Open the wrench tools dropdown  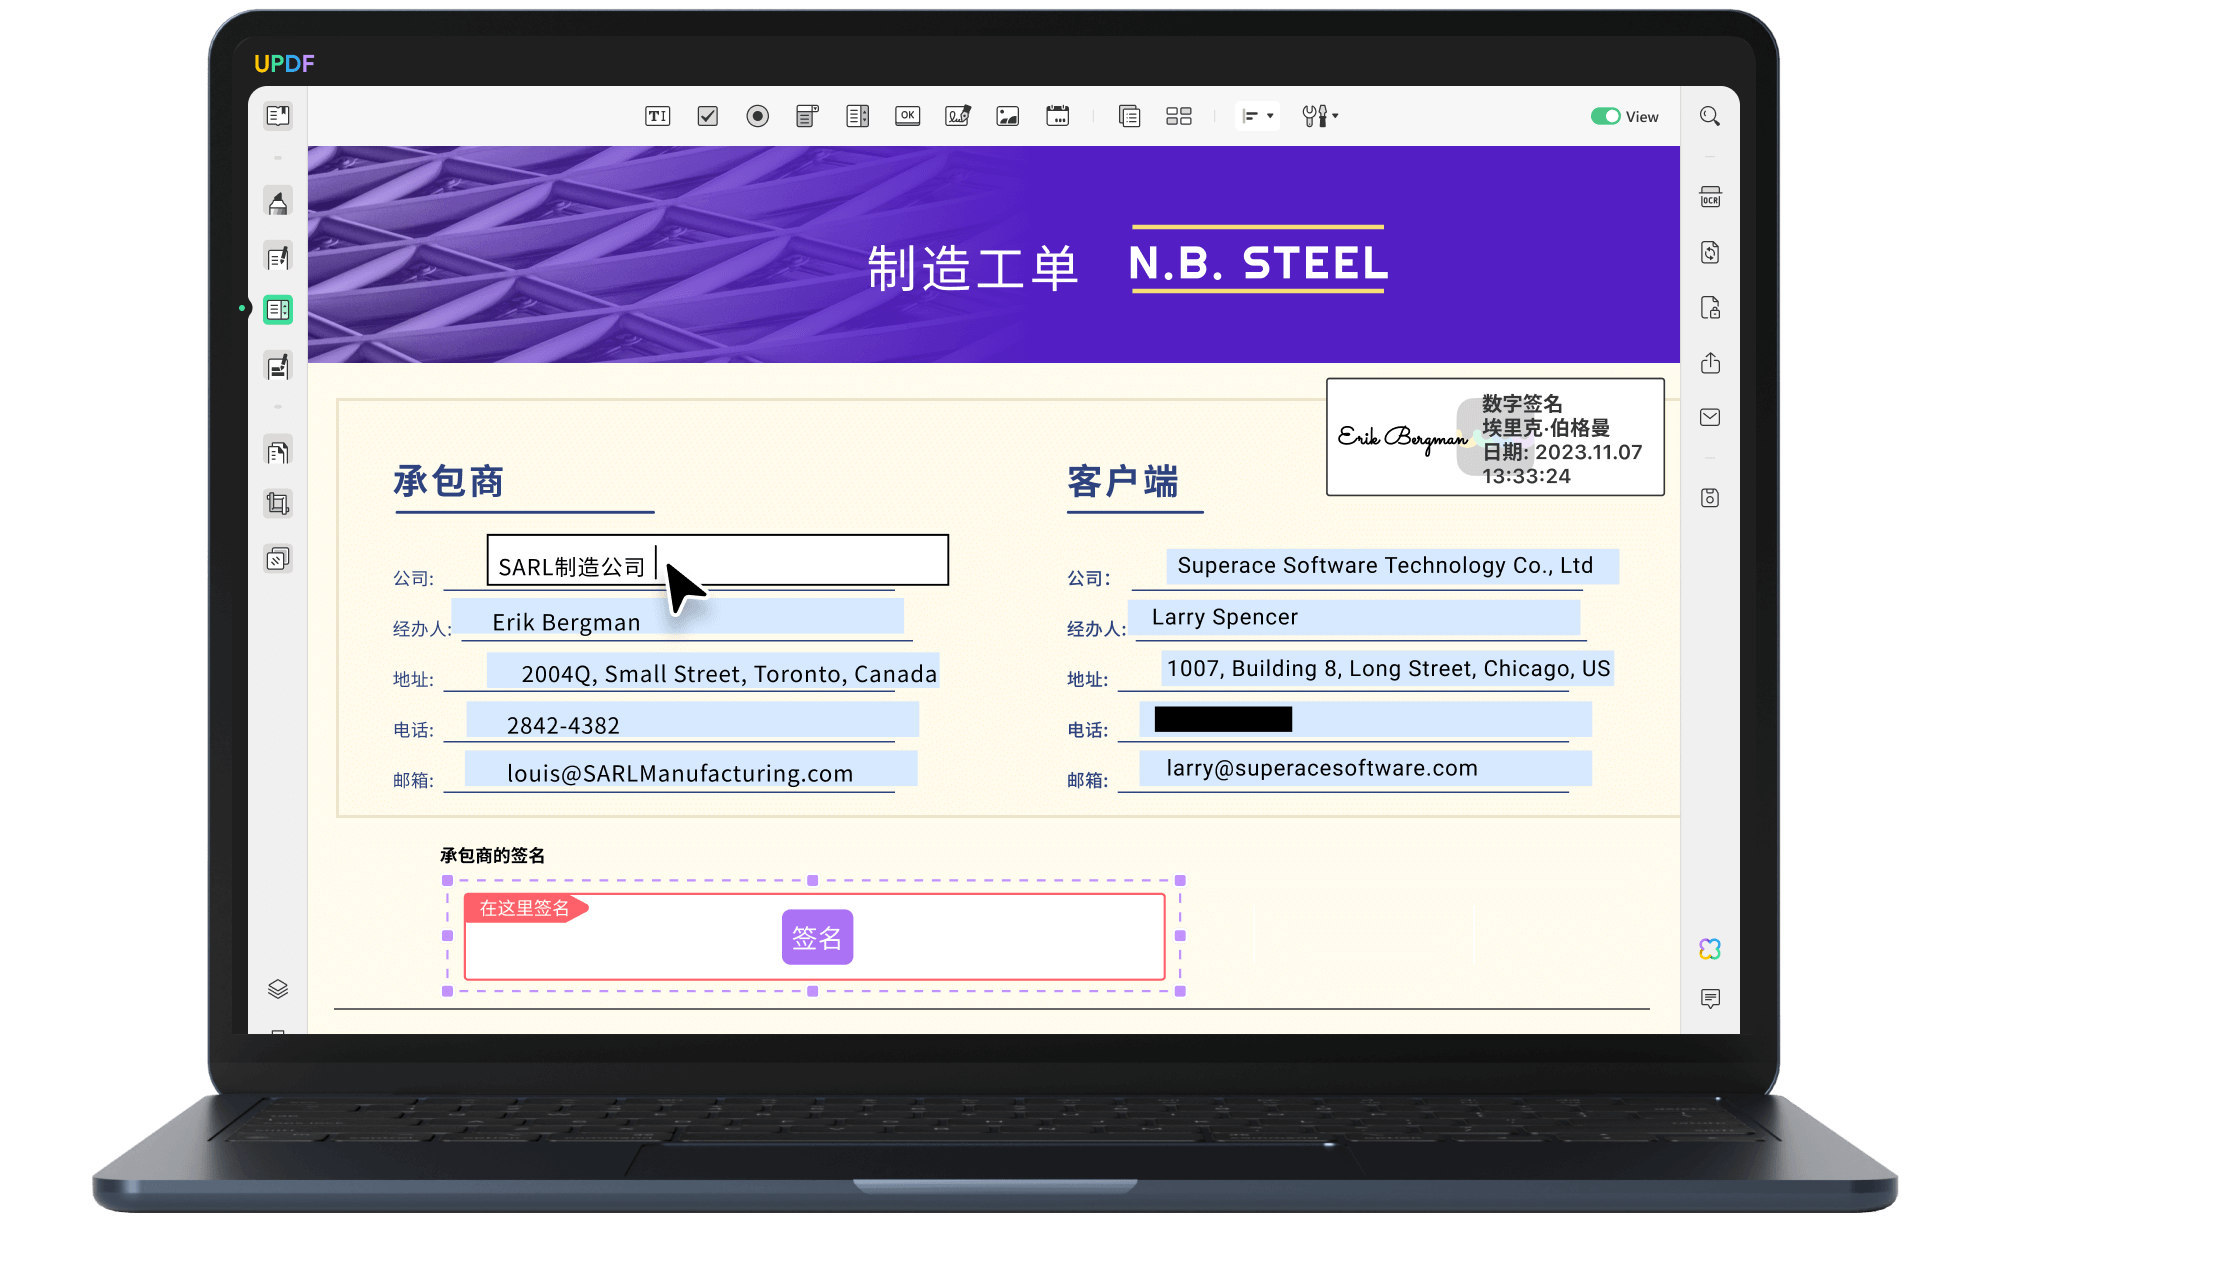[x=1320, y=116]
